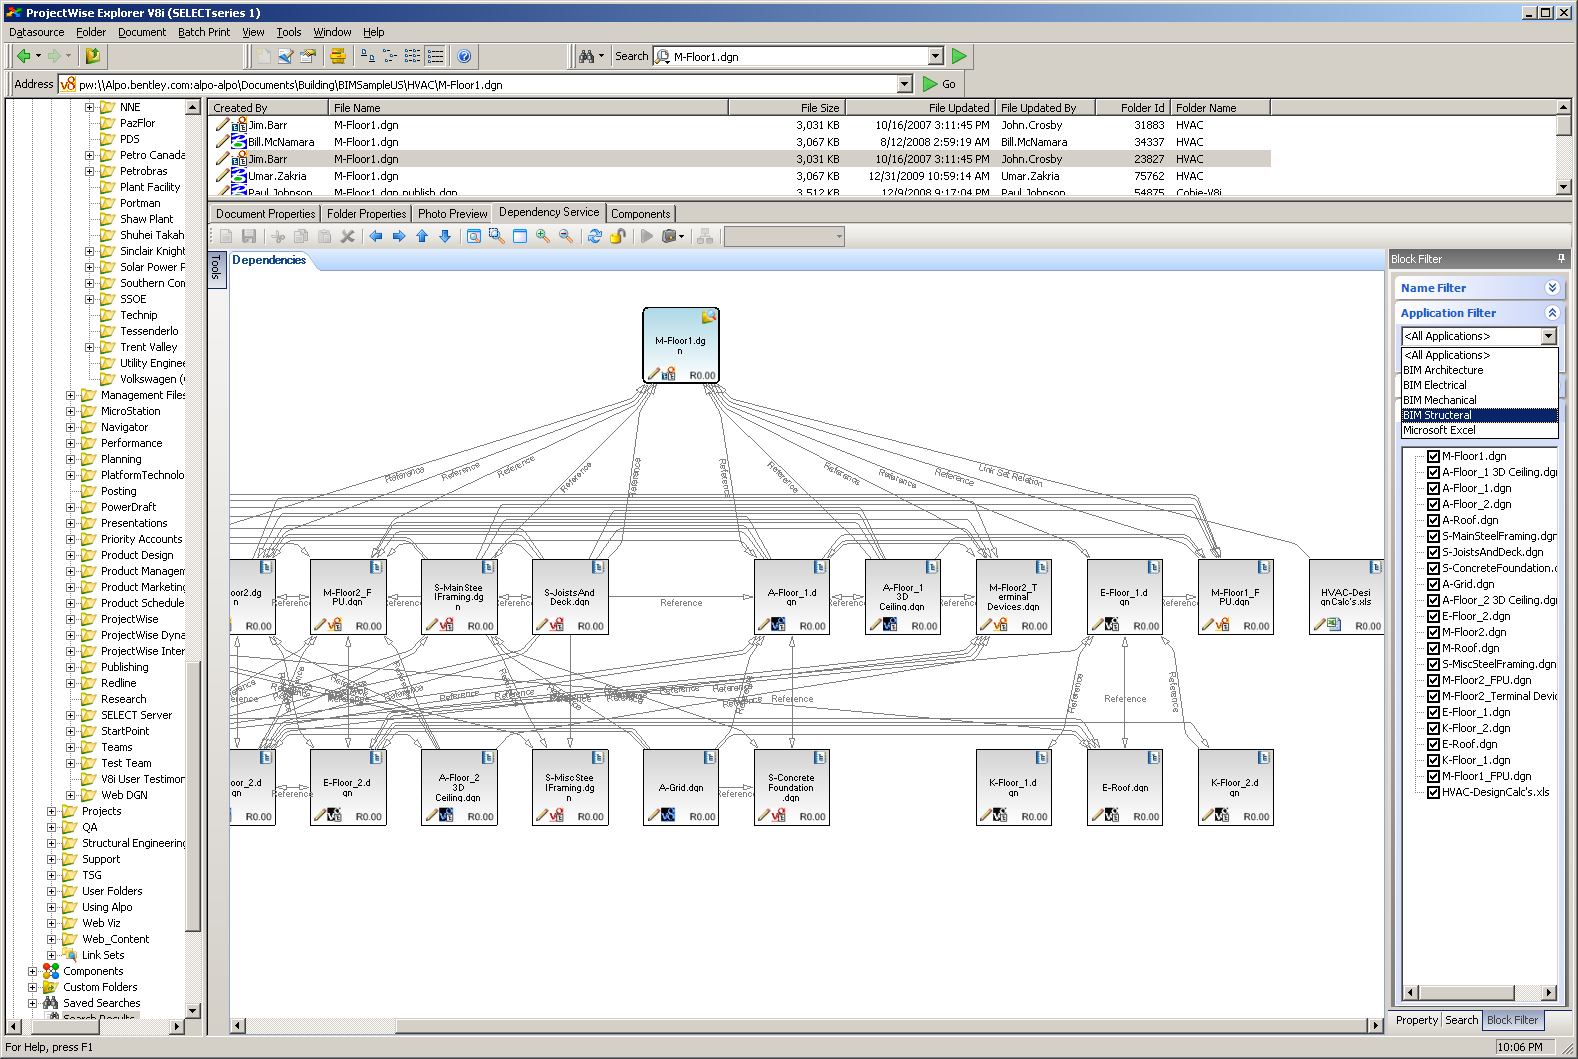The image size is (1578, 1059).
Task: Click inside the Address path field
Action: [484, 84]
